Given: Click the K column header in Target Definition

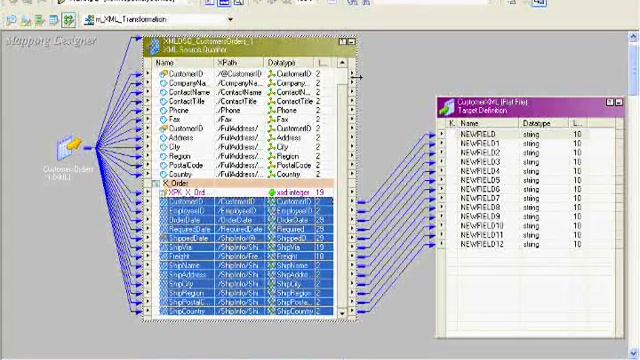Looking at the screenshot, I should [x=451, y=123].
